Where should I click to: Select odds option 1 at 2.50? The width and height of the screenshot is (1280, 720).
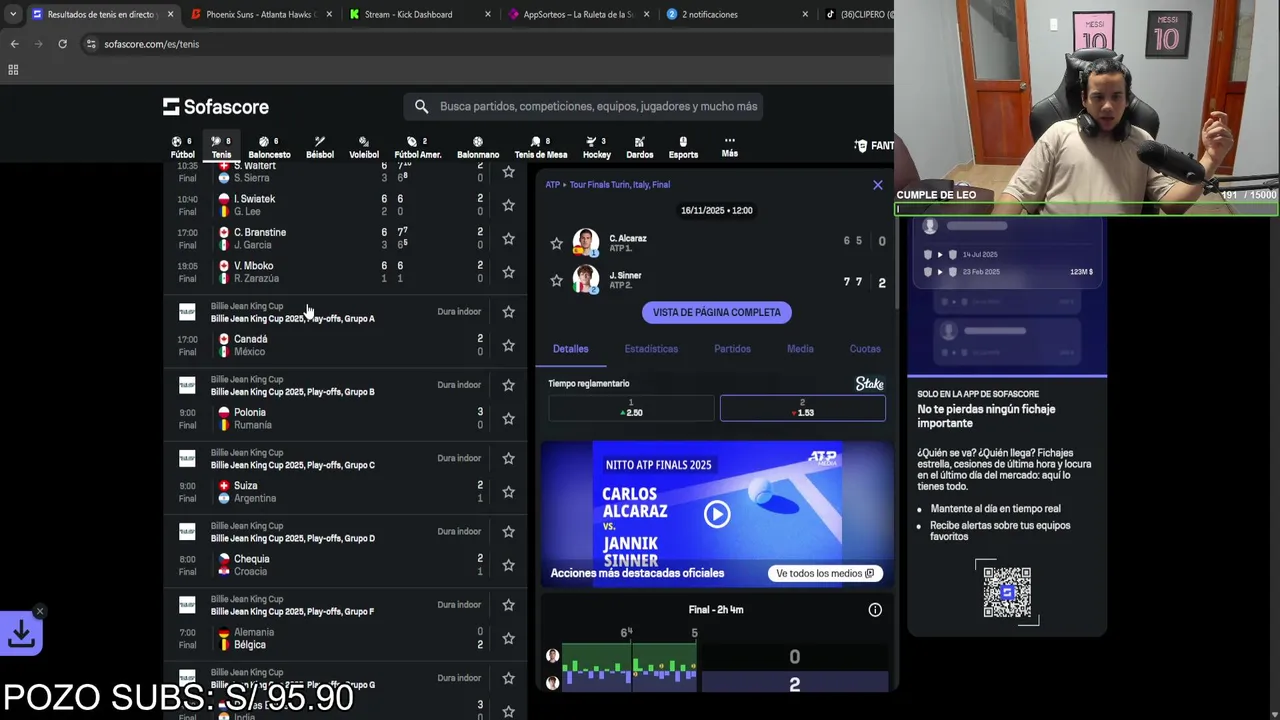tap(631, 408)
